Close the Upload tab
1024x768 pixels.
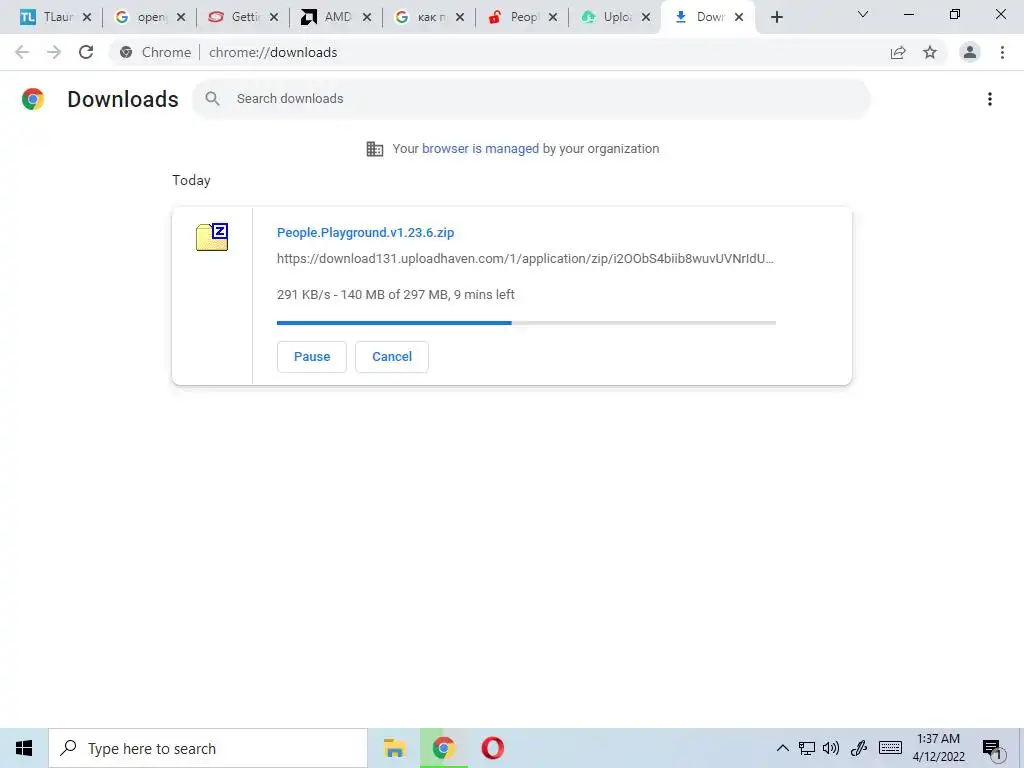tap(646, 17)
